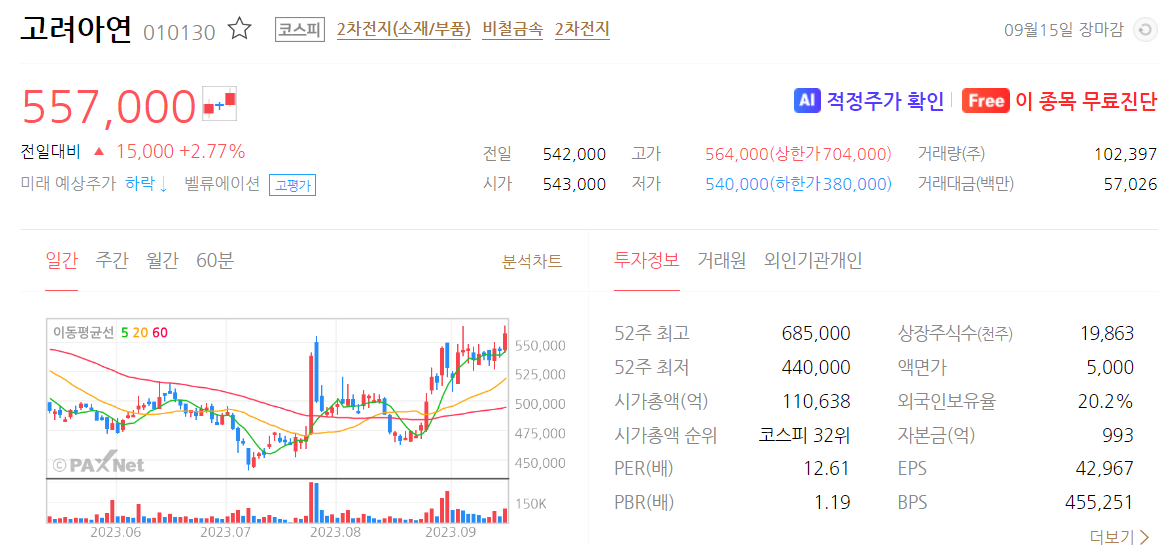This screenshot has height=558, width=1172.
Task: Open the 비철금속 theme link
Action: click(513, 30)
